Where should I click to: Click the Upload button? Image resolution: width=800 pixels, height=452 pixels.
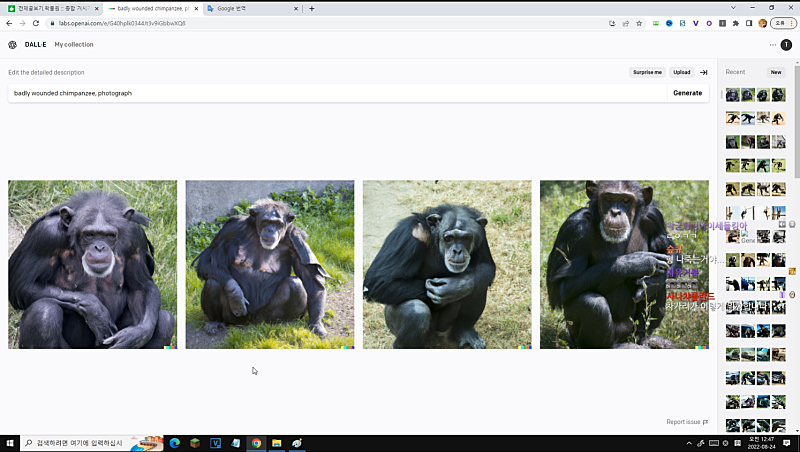click(x=681, y=72)
